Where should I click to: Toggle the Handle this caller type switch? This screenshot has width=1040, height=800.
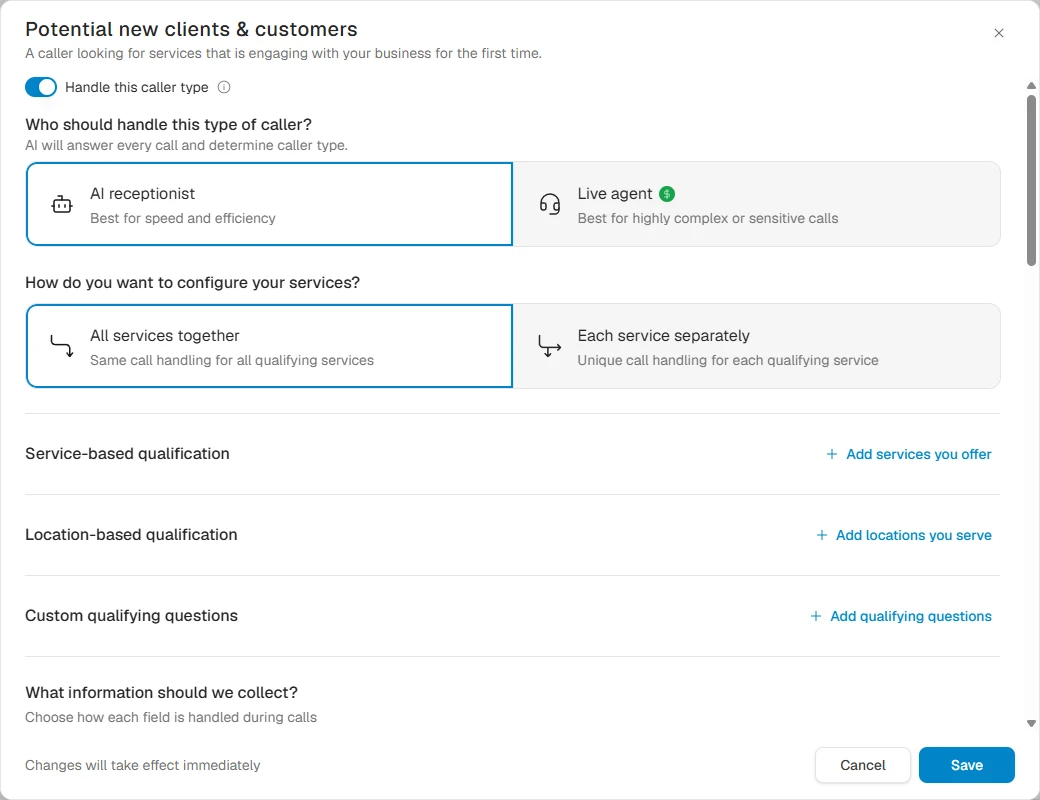coord(41,87)
